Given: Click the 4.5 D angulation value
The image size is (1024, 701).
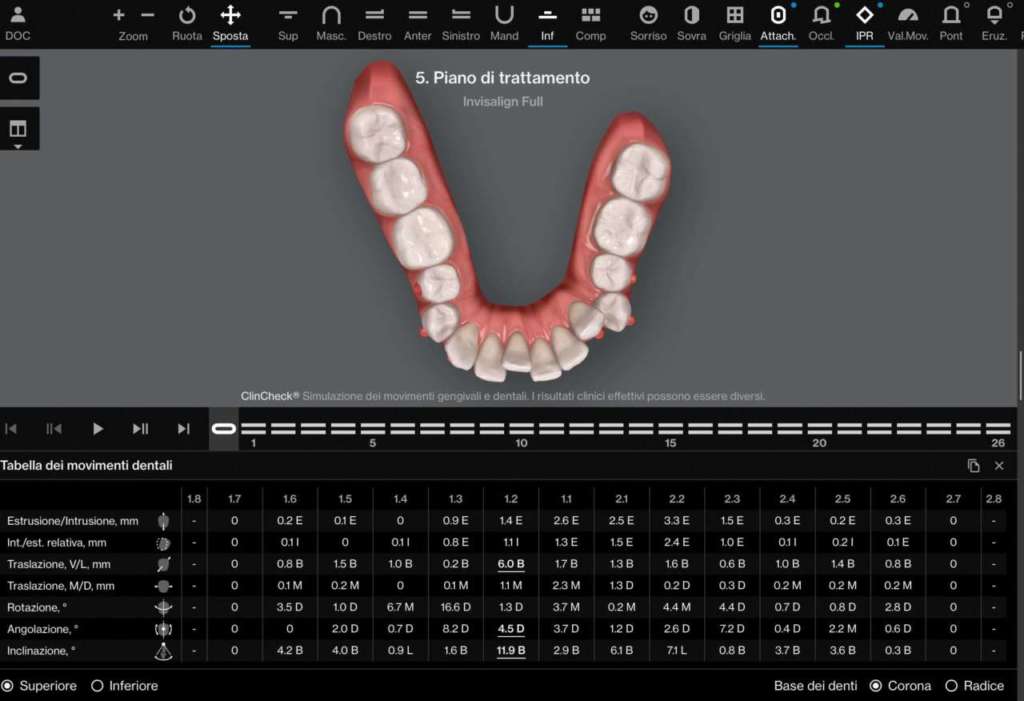Looking at the screenshot, I should (x=511, y=628).
